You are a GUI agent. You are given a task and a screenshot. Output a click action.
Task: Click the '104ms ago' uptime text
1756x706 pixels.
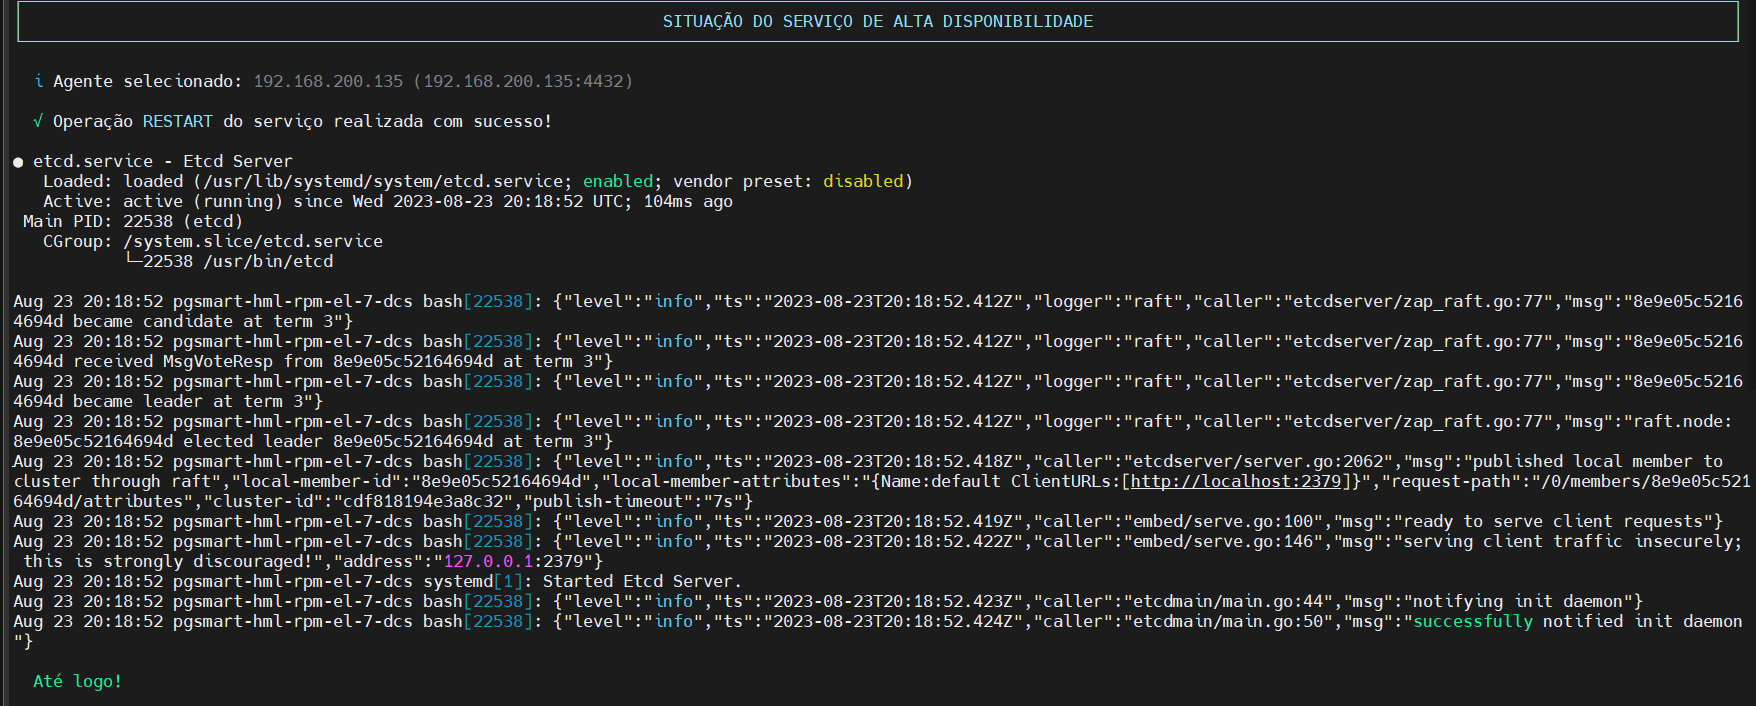coord(688,201)
